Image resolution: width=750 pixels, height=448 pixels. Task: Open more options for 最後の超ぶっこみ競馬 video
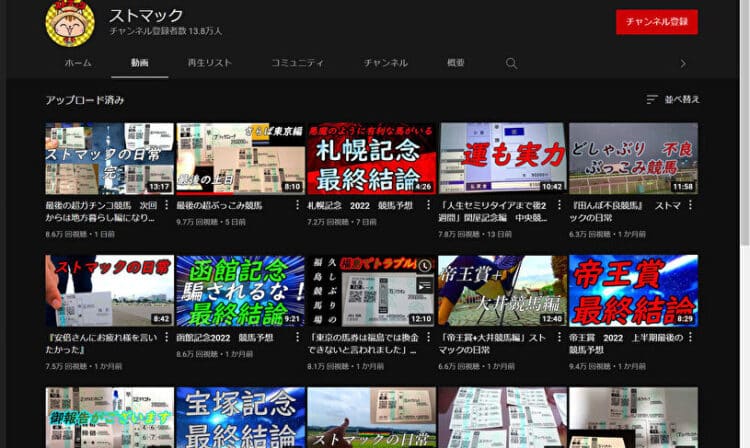(x=298, y=205)
